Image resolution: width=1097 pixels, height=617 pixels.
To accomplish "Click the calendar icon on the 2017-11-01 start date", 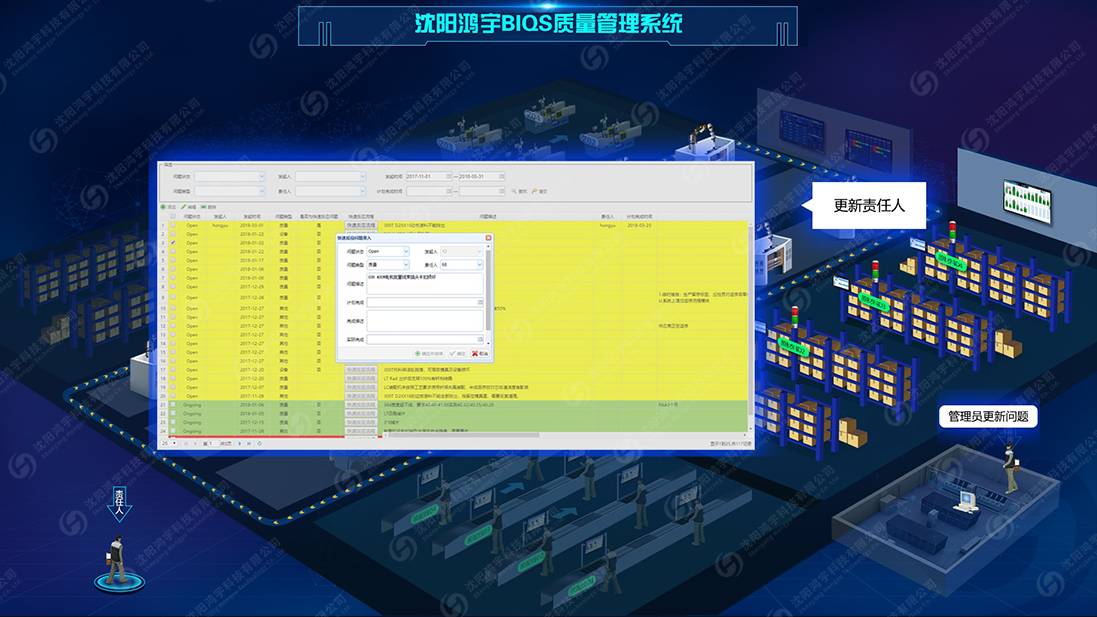I will pos(450,176).
